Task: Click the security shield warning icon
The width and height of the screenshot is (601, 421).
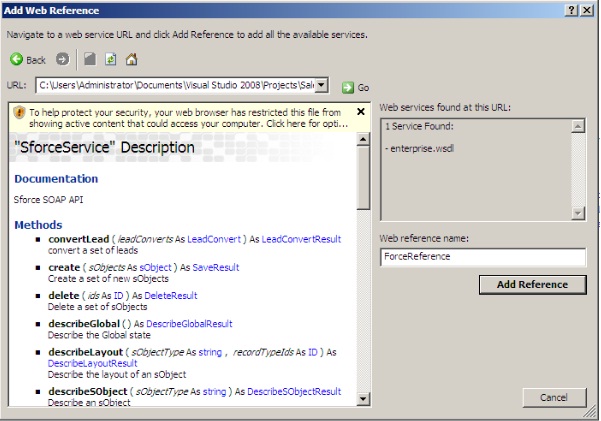Action: pos(19,113)
